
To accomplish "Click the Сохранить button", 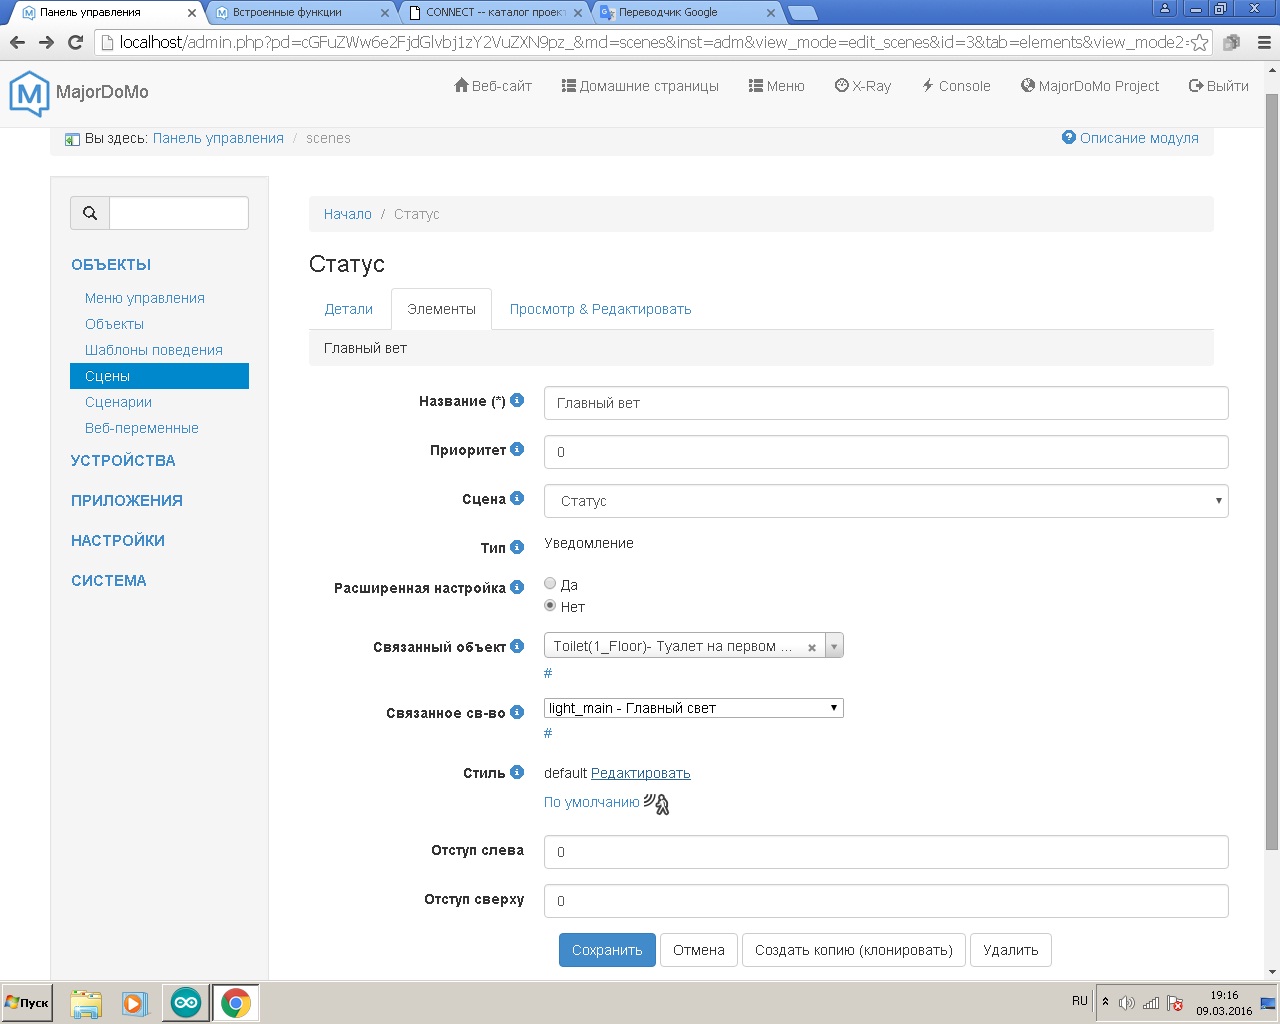I will point(607,950).
